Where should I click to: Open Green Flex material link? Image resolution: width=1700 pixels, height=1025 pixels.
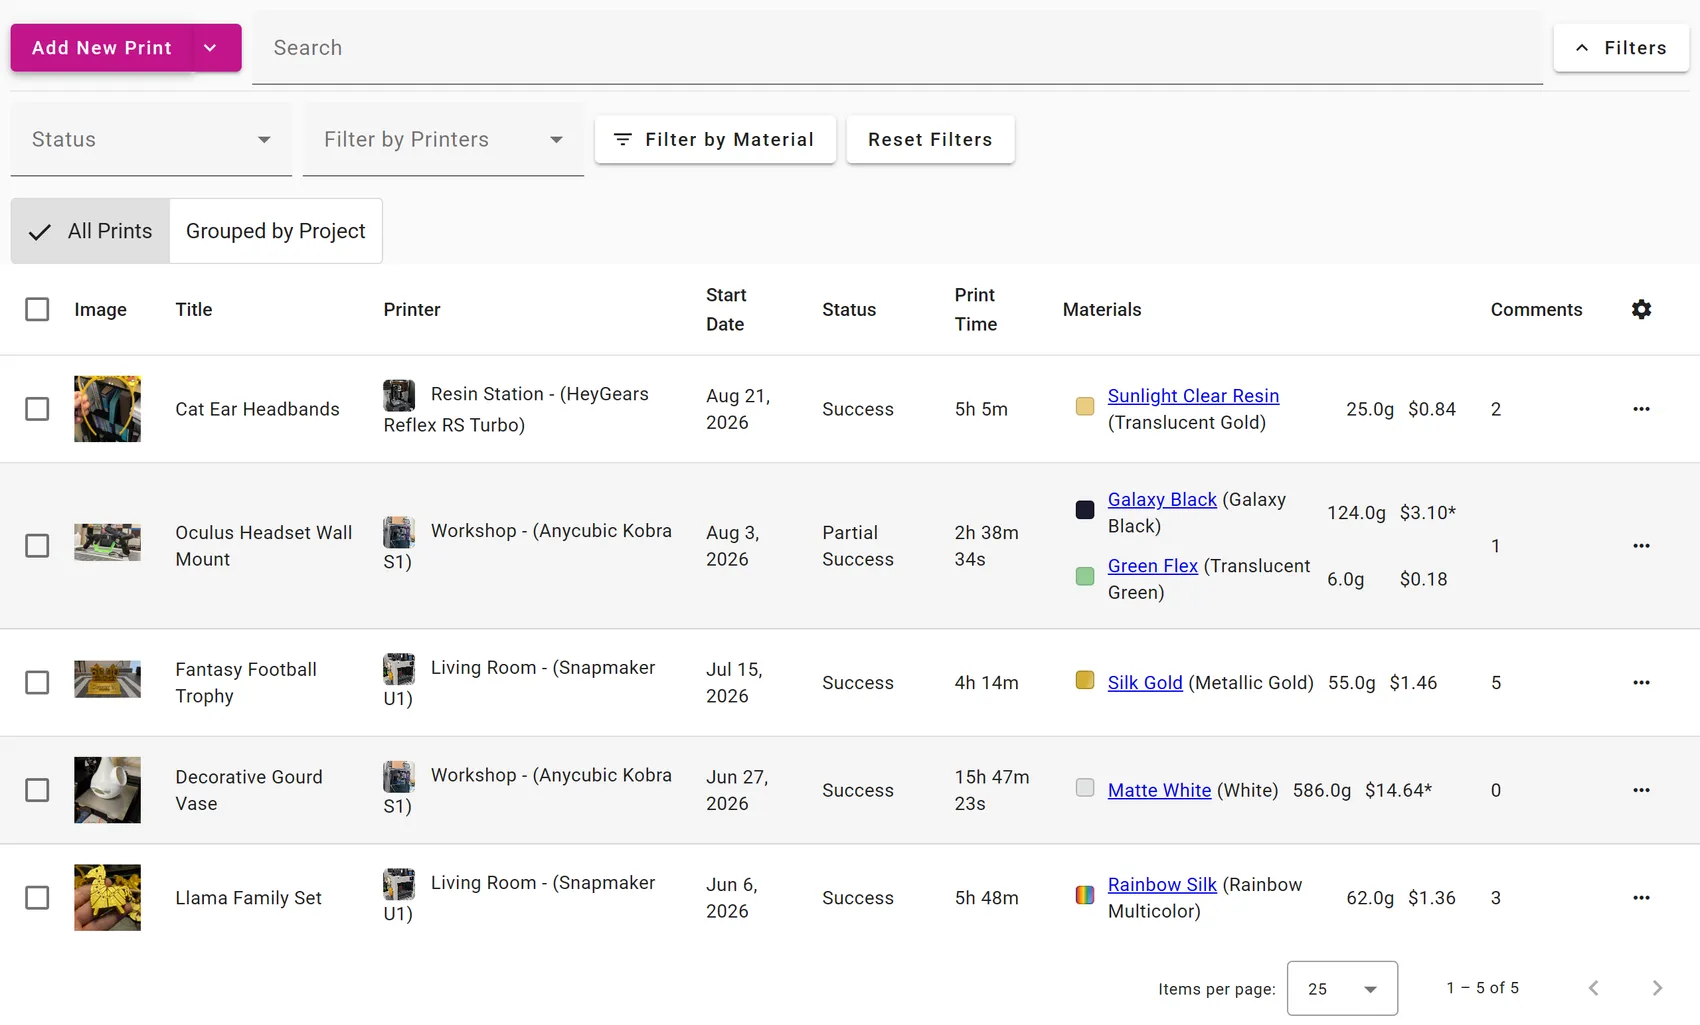click(1152, 566)
